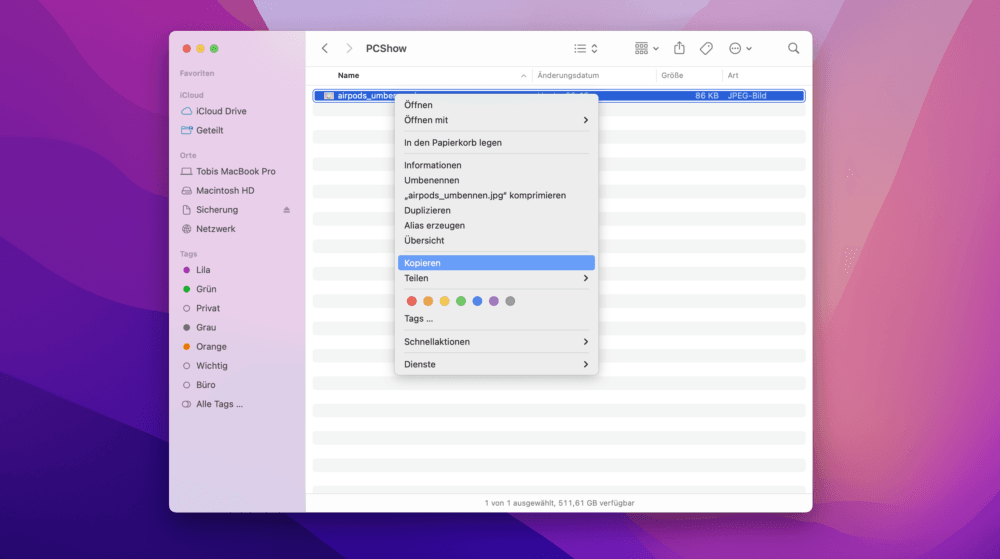Image resolution: width=1000 pixels, height=559 pixels.
Task: Apply the purple tag color
Action: coord(494,301)
